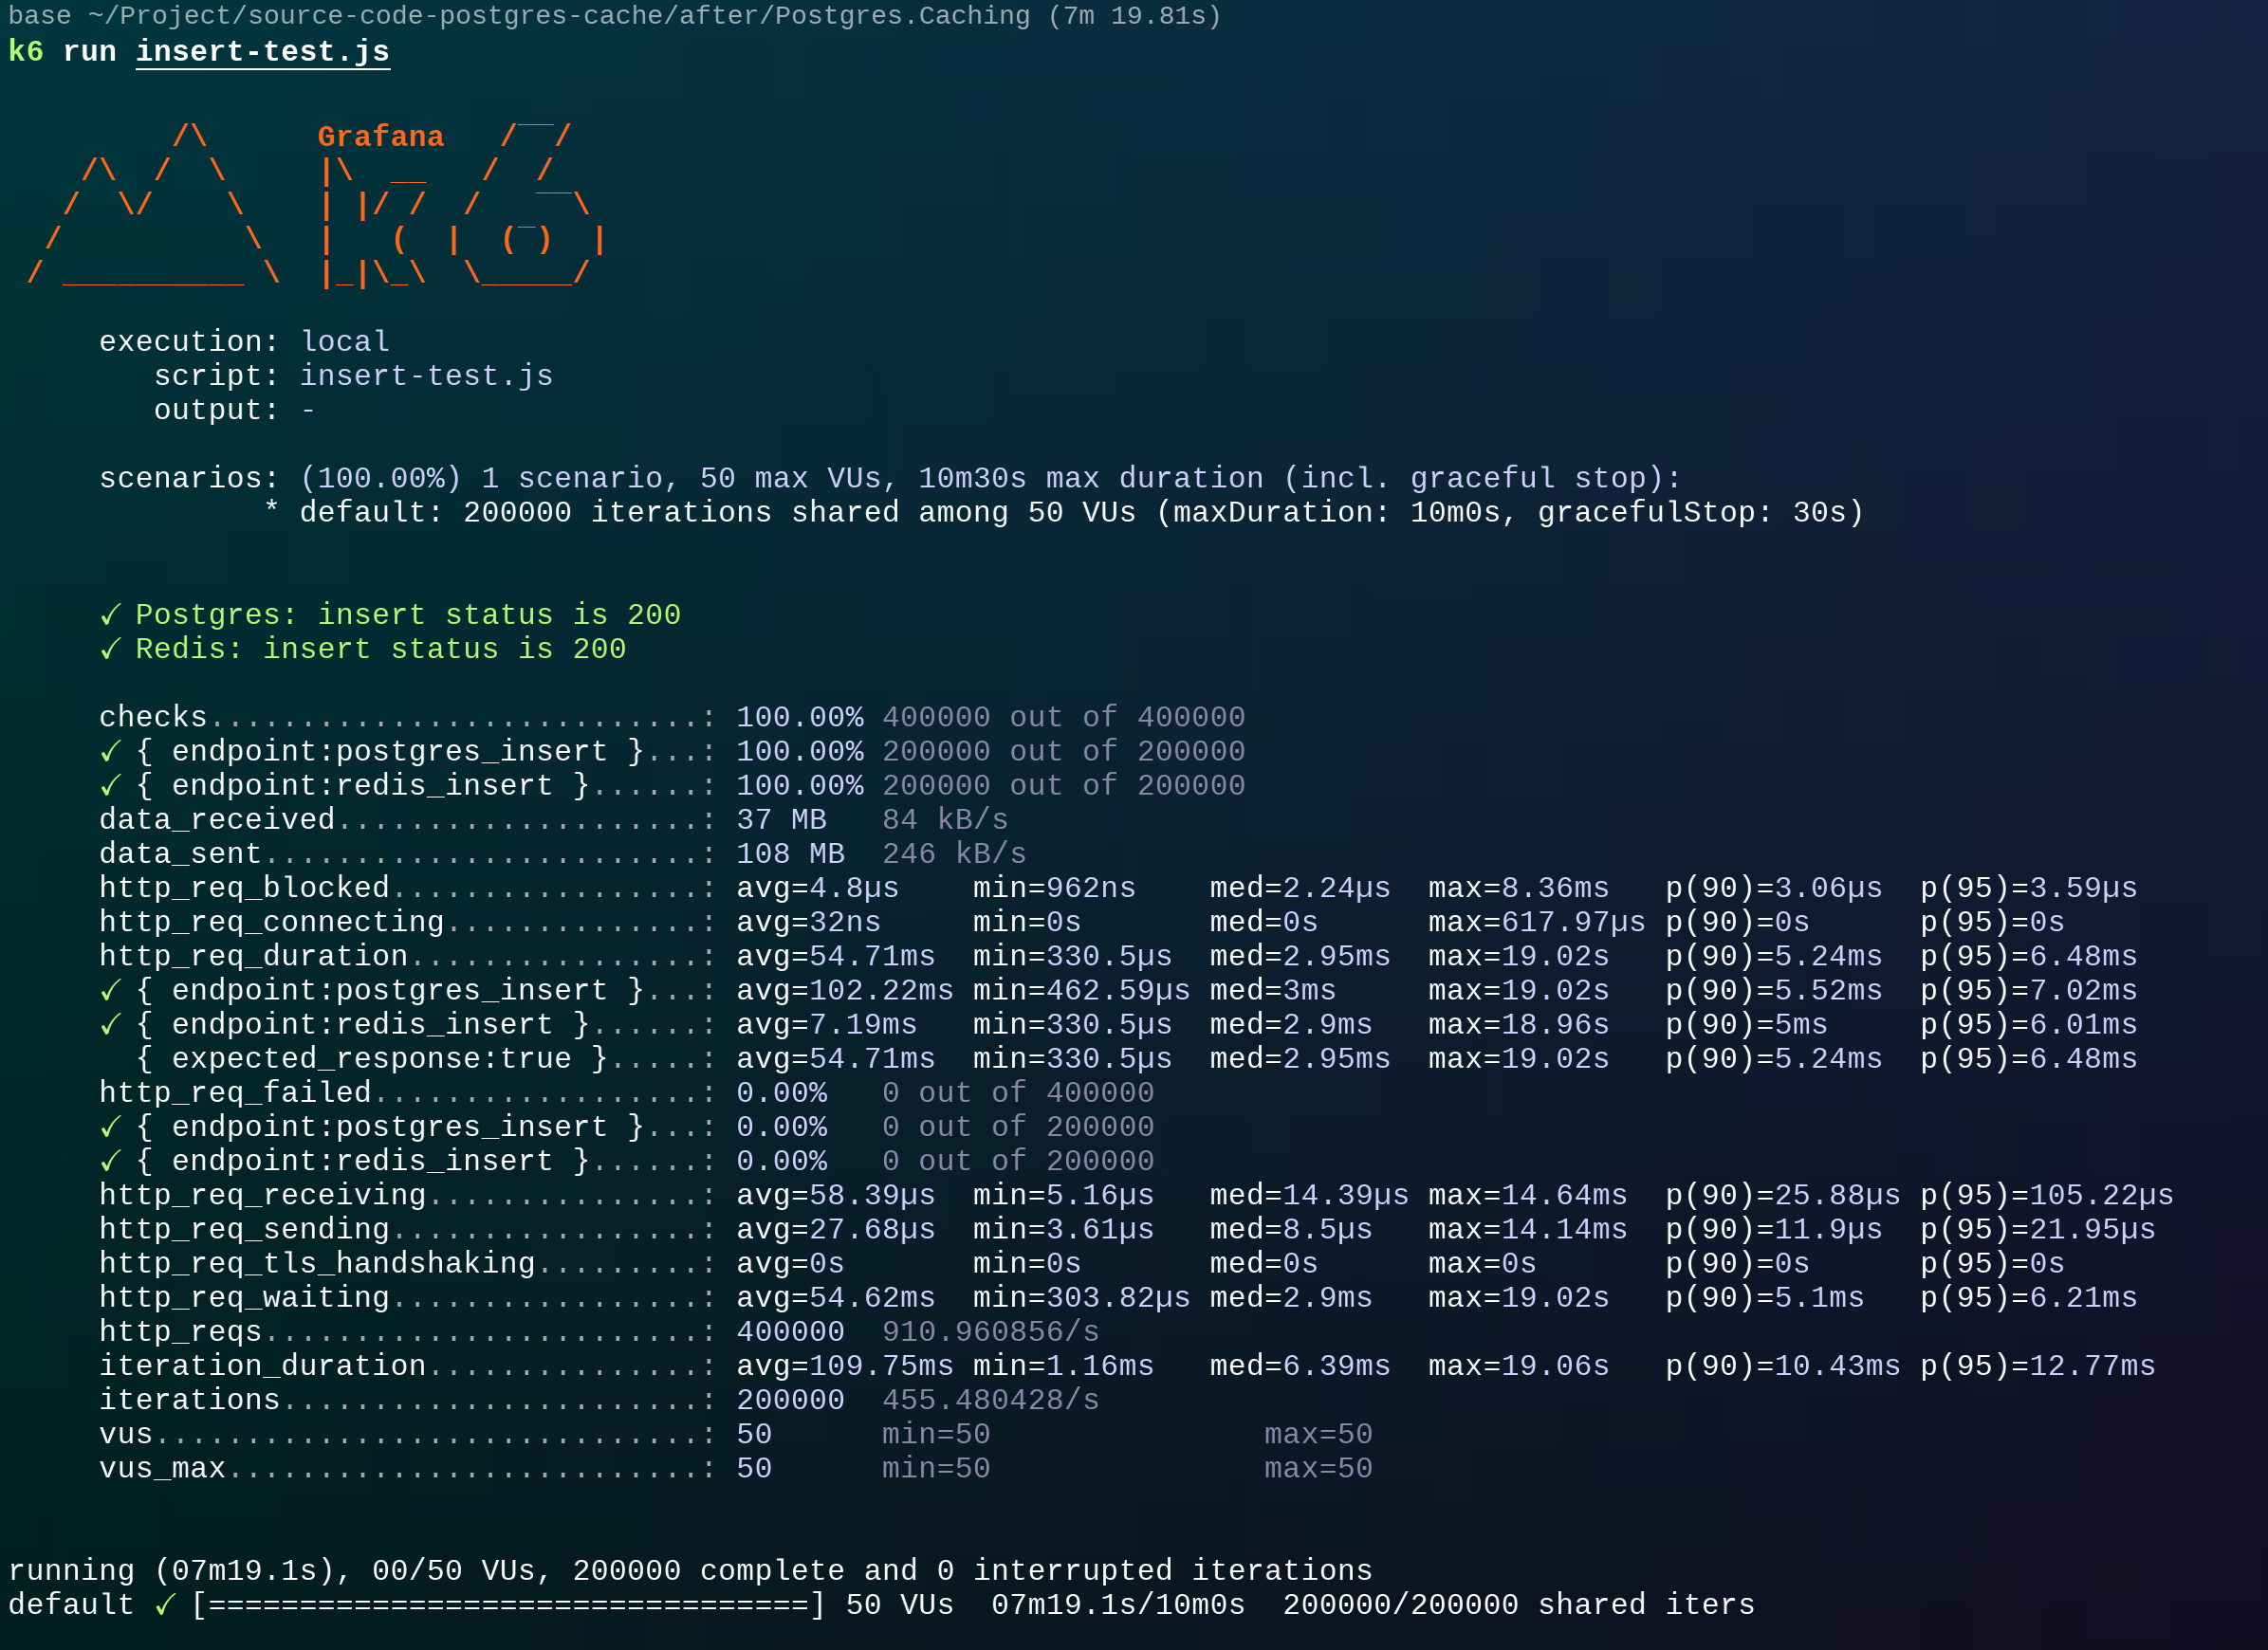The image size is (2268, 1650).
Task: Click checkmark beside Redis insert status
Action: 111,649
